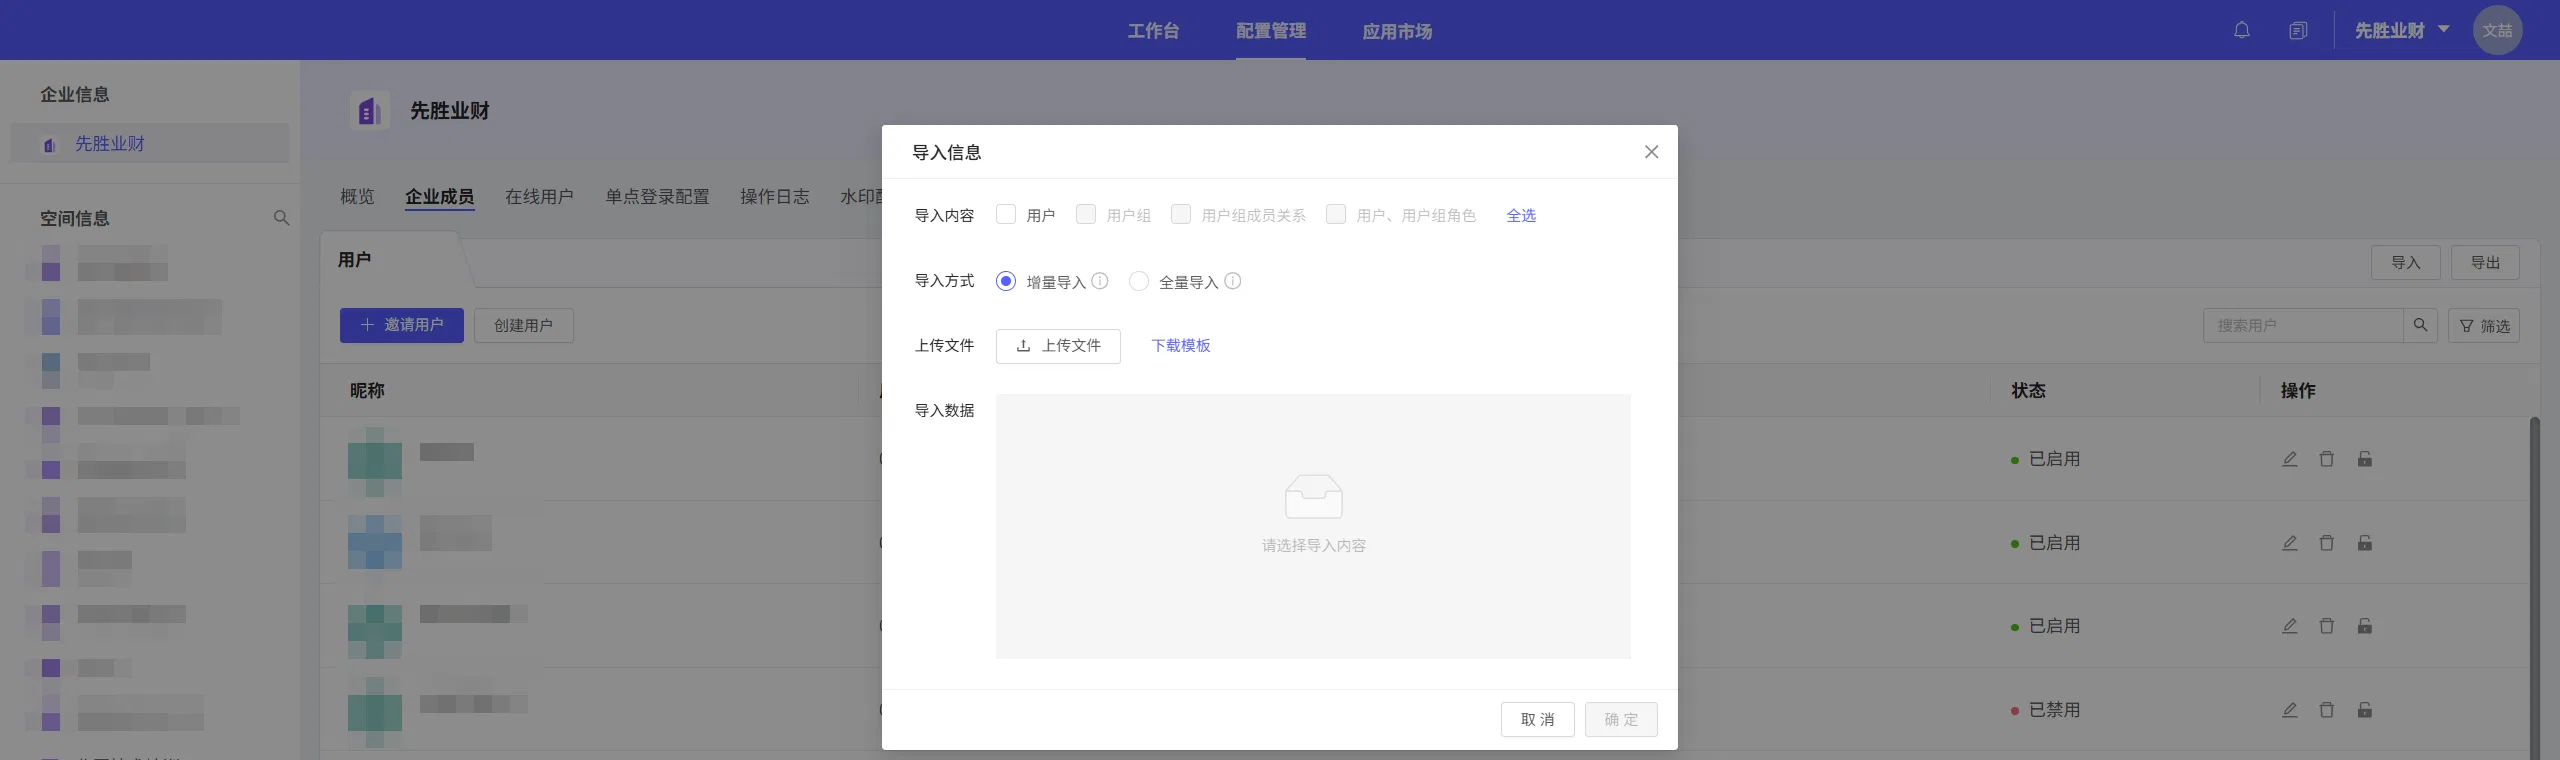Click lock icon in first user row
The width and height of the screenshot is (2560, 760).
click(2365, 459)
